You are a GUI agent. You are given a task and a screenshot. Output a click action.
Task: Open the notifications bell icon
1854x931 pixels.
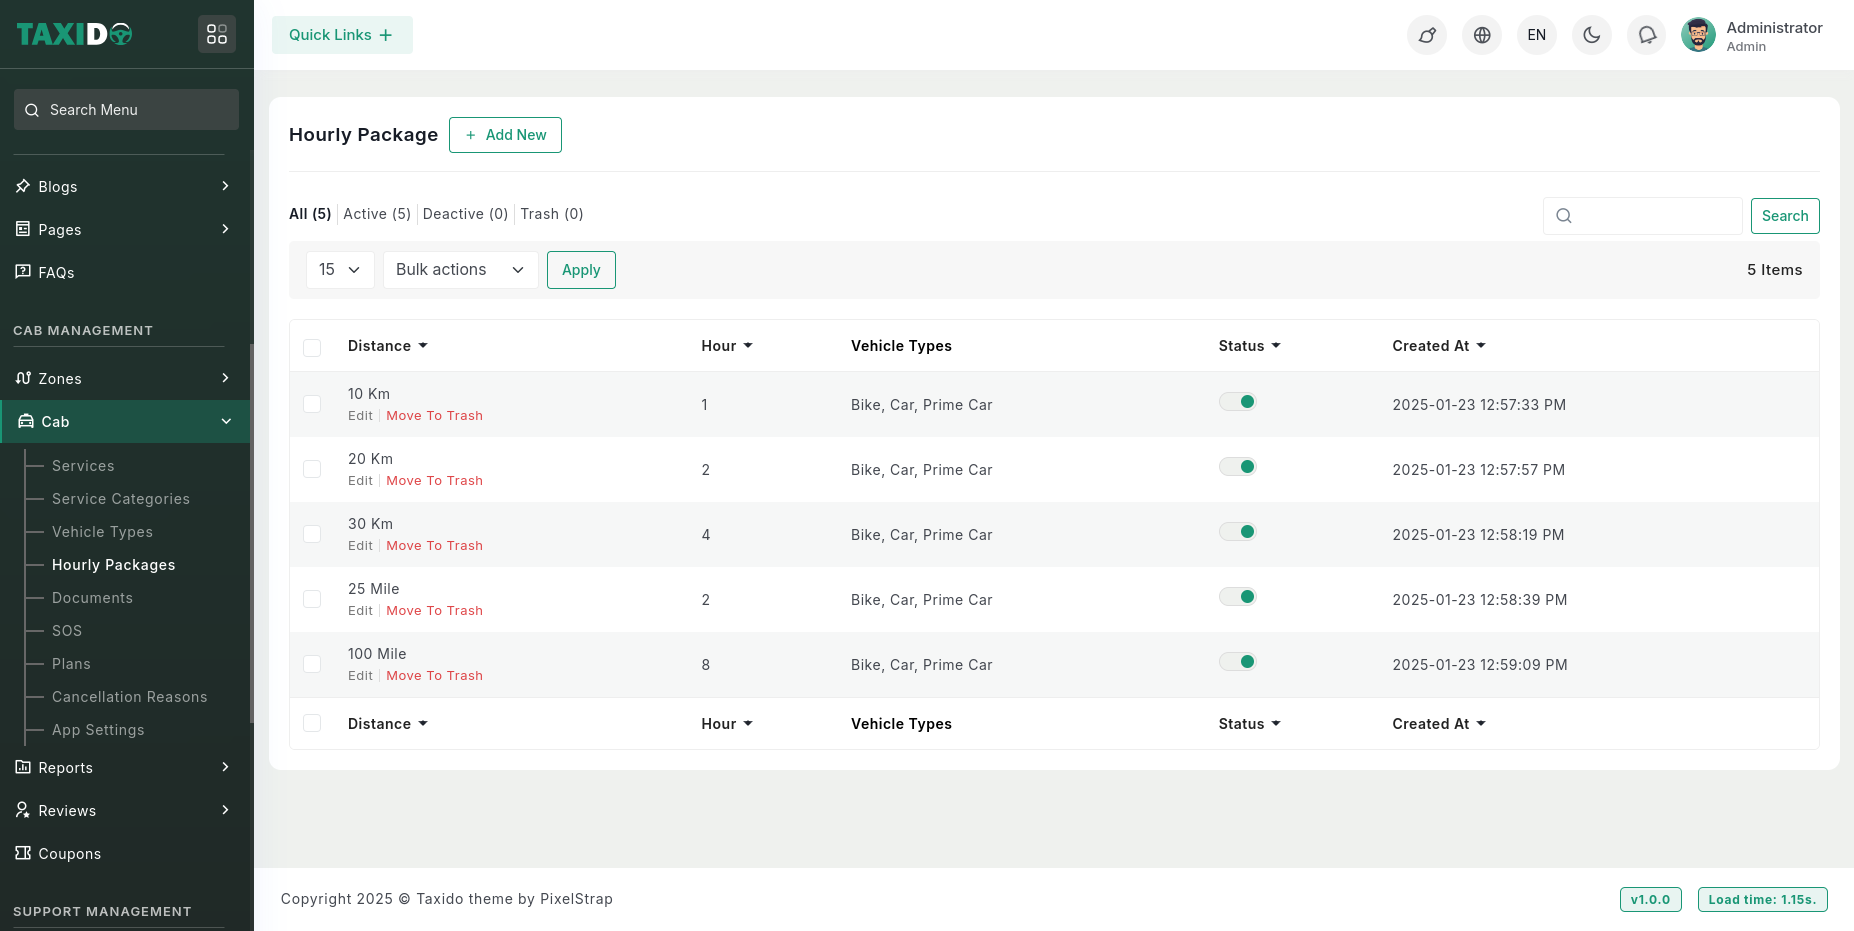coord(1646,35)
